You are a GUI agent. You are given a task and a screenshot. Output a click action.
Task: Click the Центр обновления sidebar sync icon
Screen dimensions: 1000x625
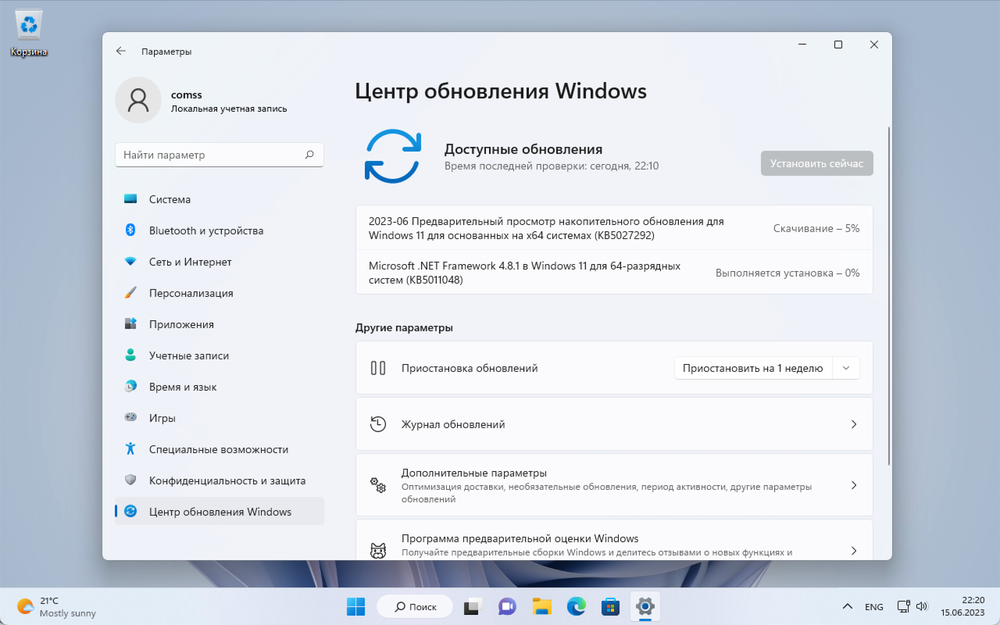point(130,511)
